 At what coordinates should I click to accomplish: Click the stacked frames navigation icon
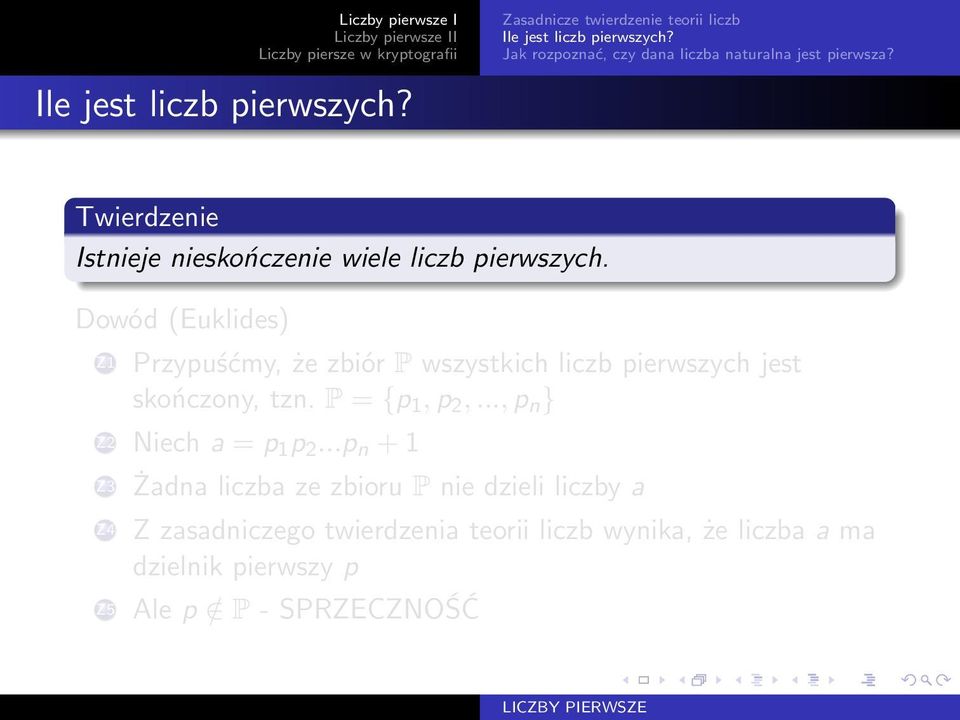699,680
